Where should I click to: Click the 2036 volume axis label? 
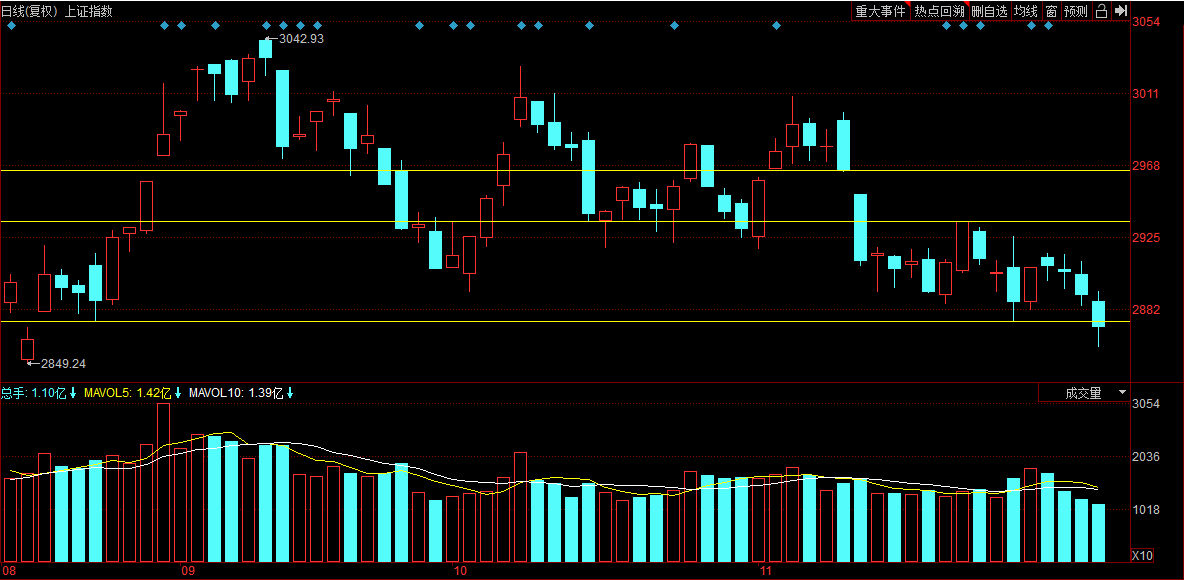tap(1145, 457)
